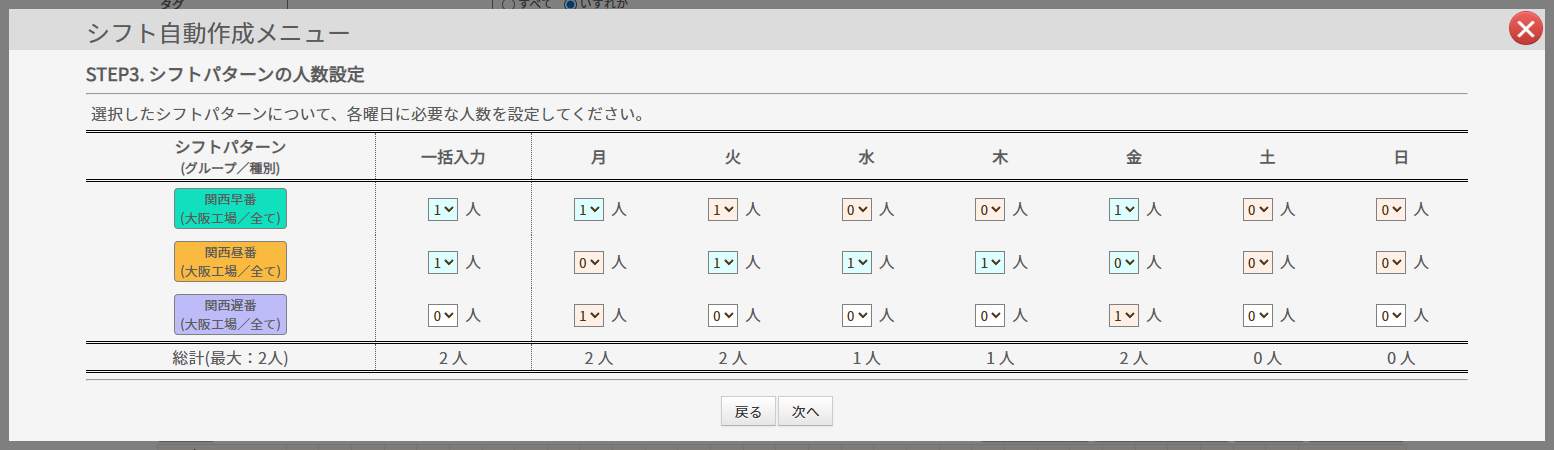
Task: Open 一括入力 dropdown for 関西昼番
Action: tap(443, 262)
